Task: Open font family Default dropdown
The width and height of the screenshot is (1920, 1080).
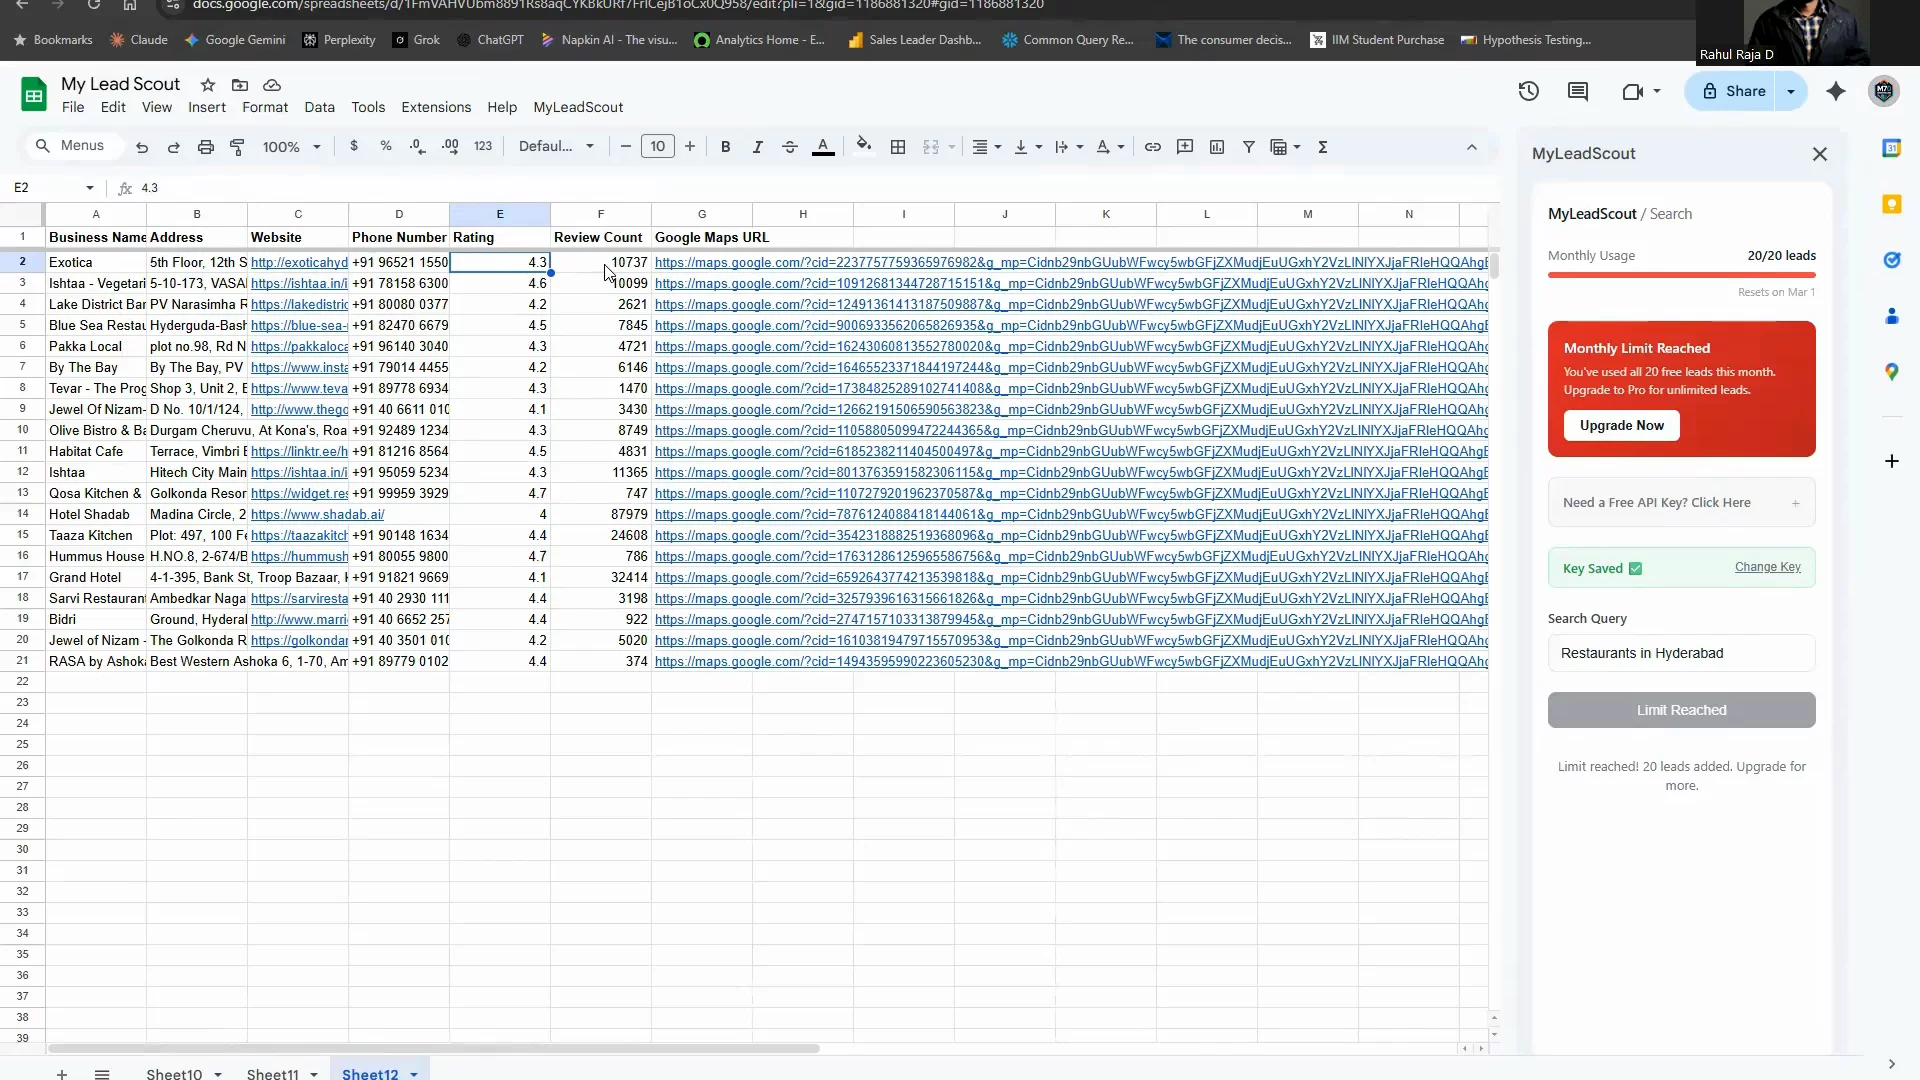Action: pos(556,146)
